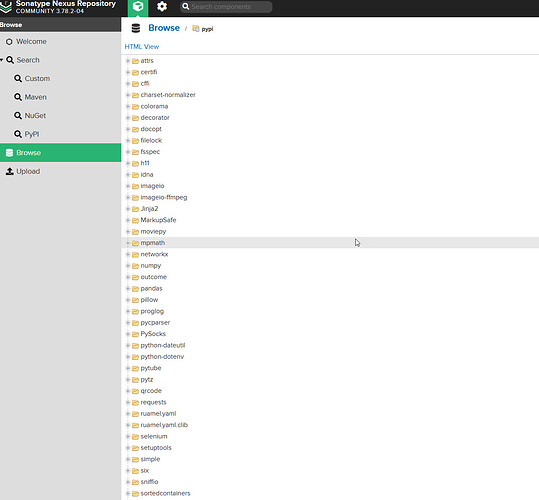This screenshot has width=539, height=500.
Task: Focus the Search components field
Action: (x=226, y=7)
